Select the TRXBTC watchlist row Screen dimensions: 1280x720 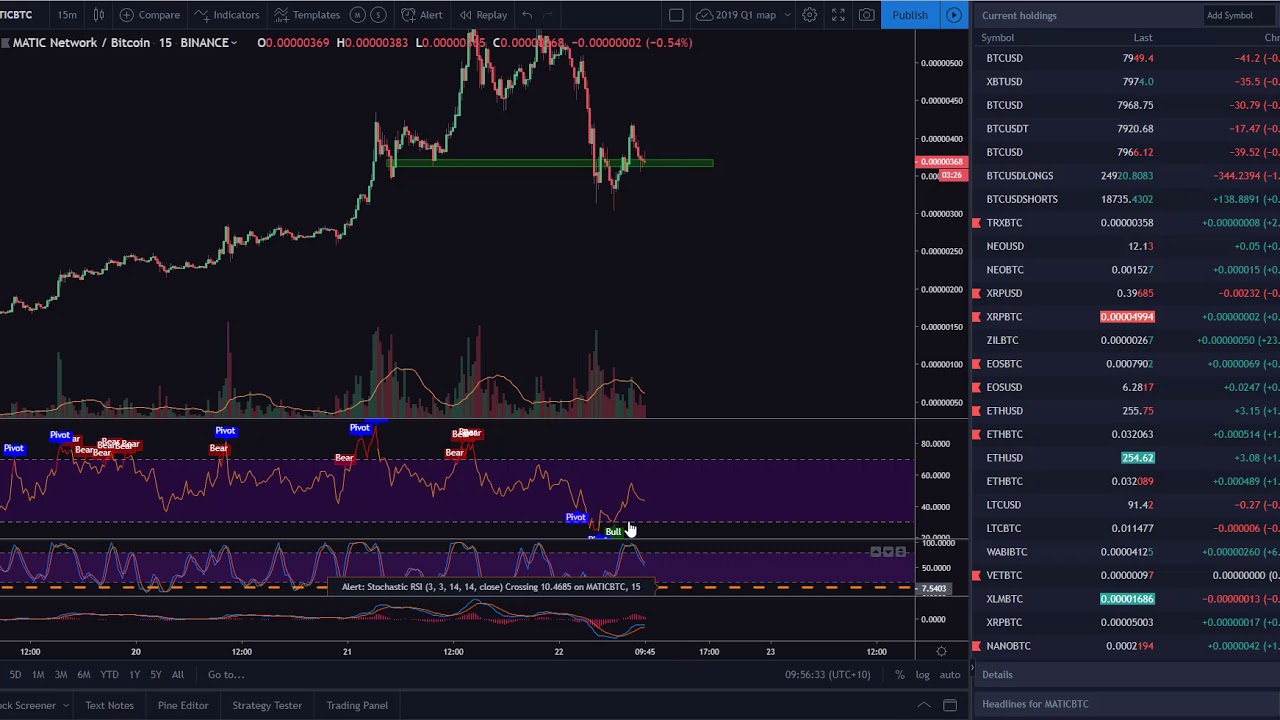coord(1127,223)
